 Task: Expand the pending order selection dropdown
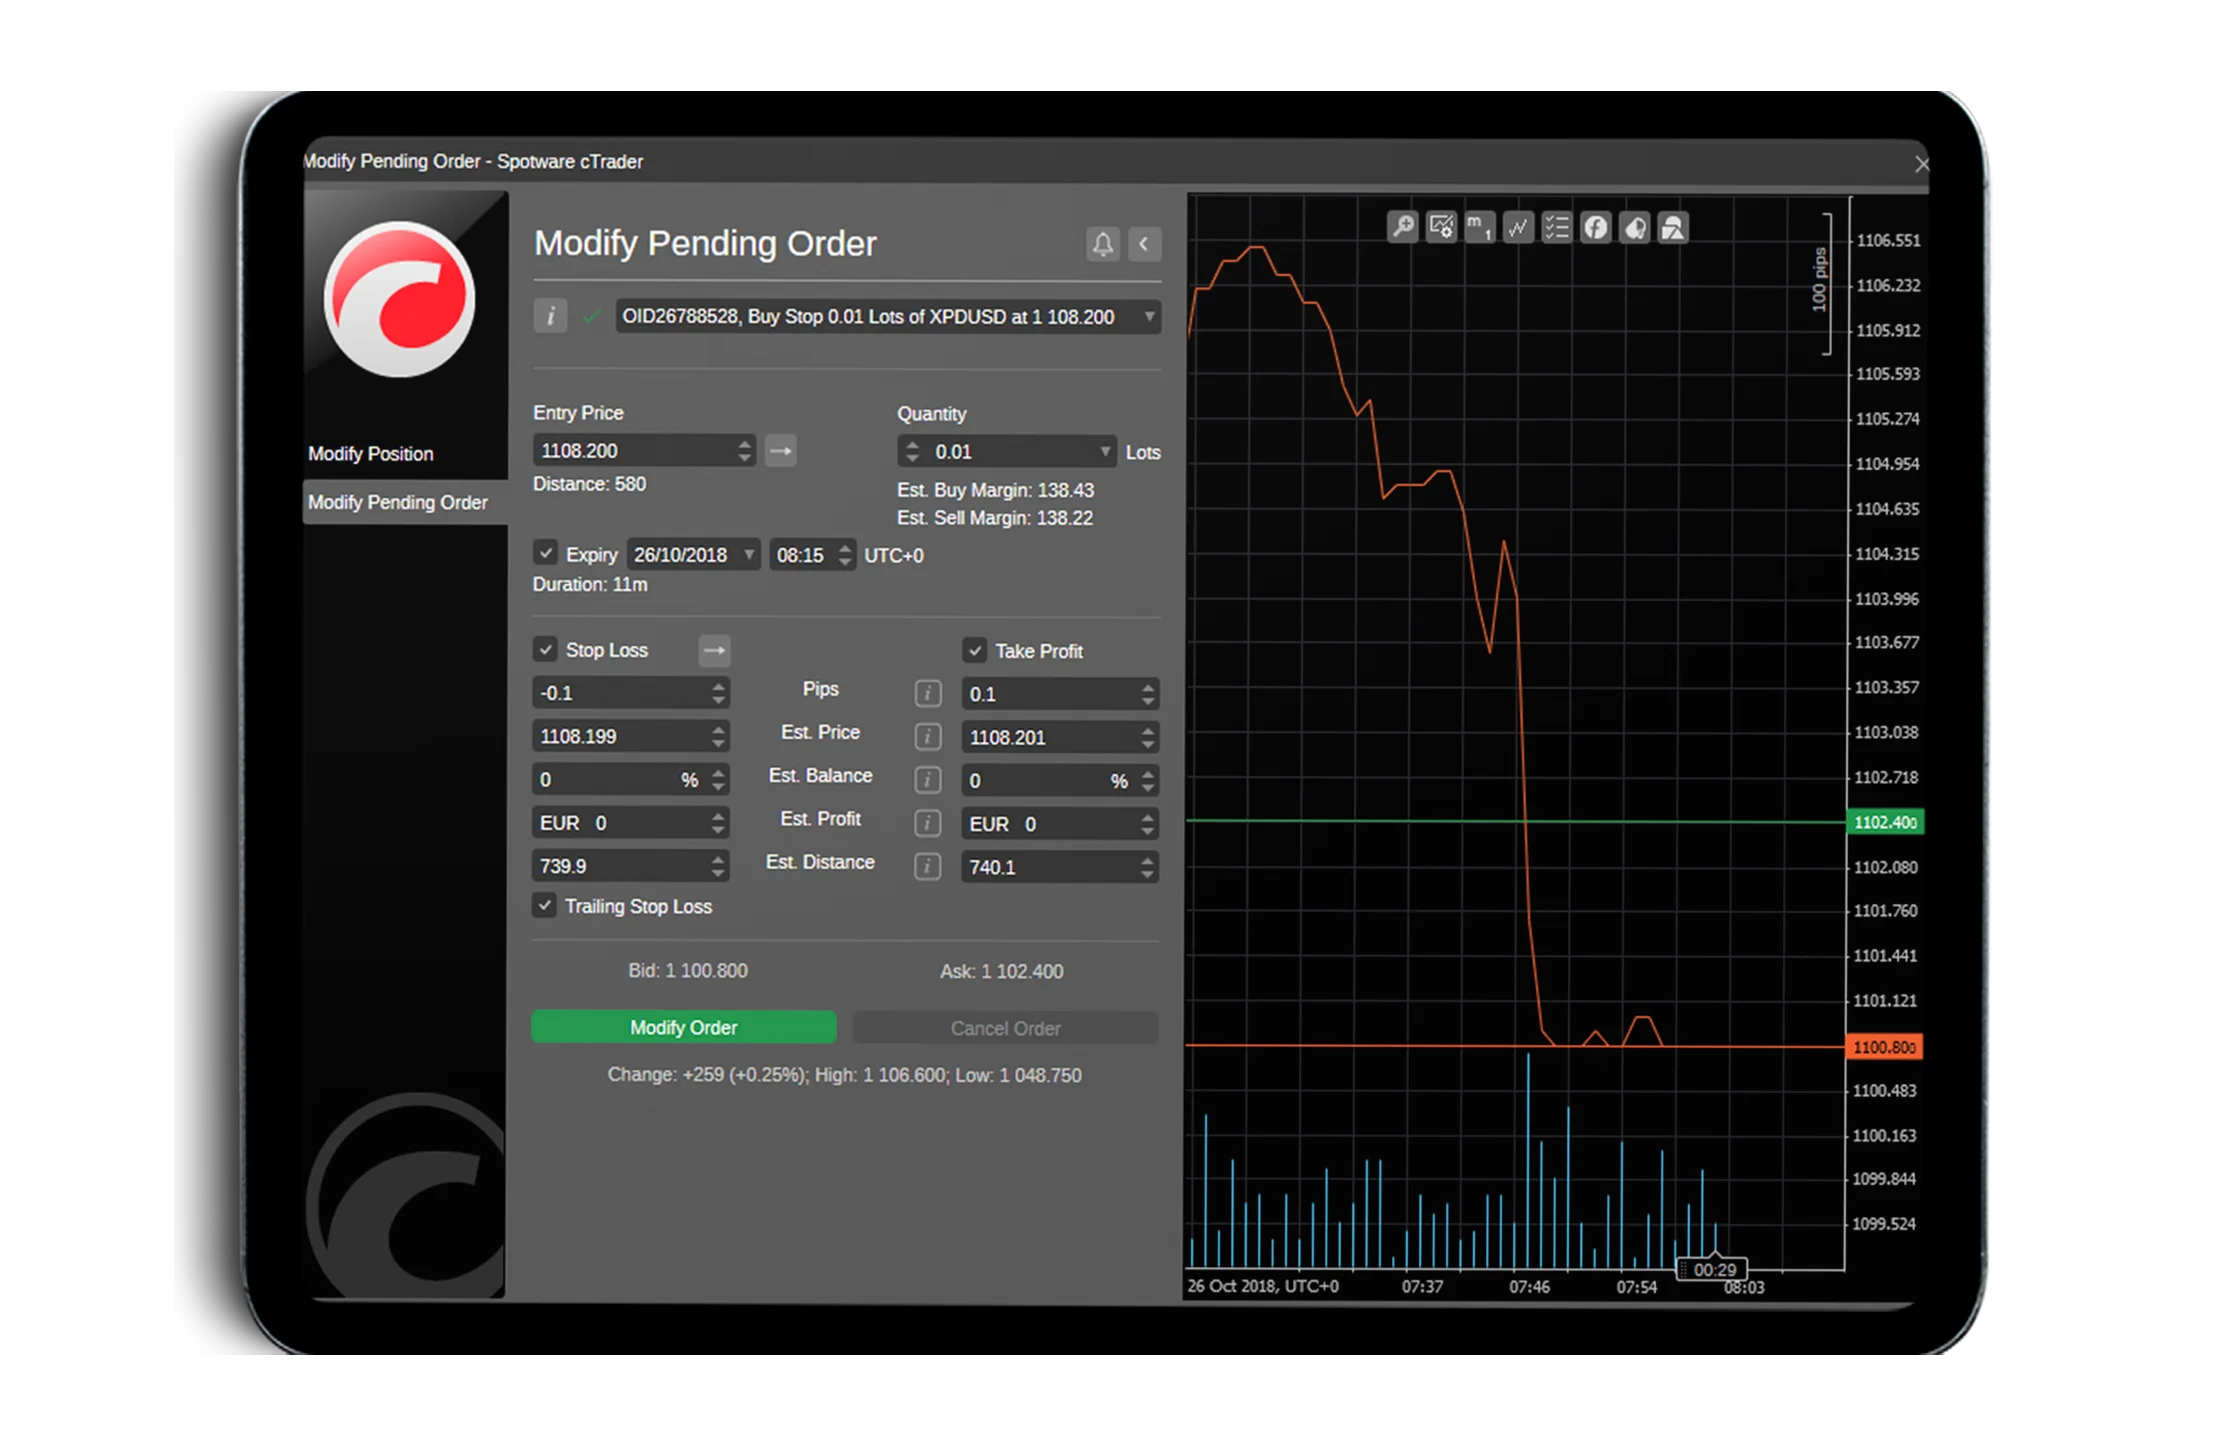[1149, 317]
